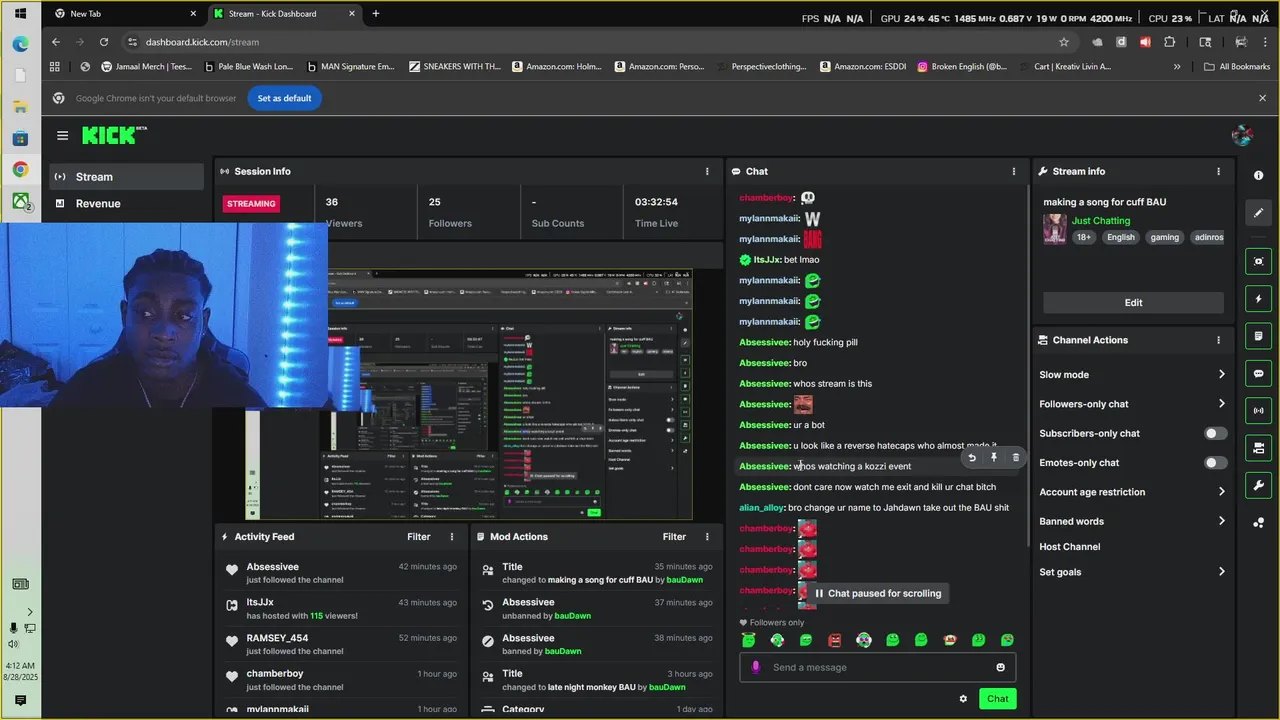Open the Channel Actions options menu
Image resolution: width=1280 pixels, height=720 pixels.
[1218, 340]
